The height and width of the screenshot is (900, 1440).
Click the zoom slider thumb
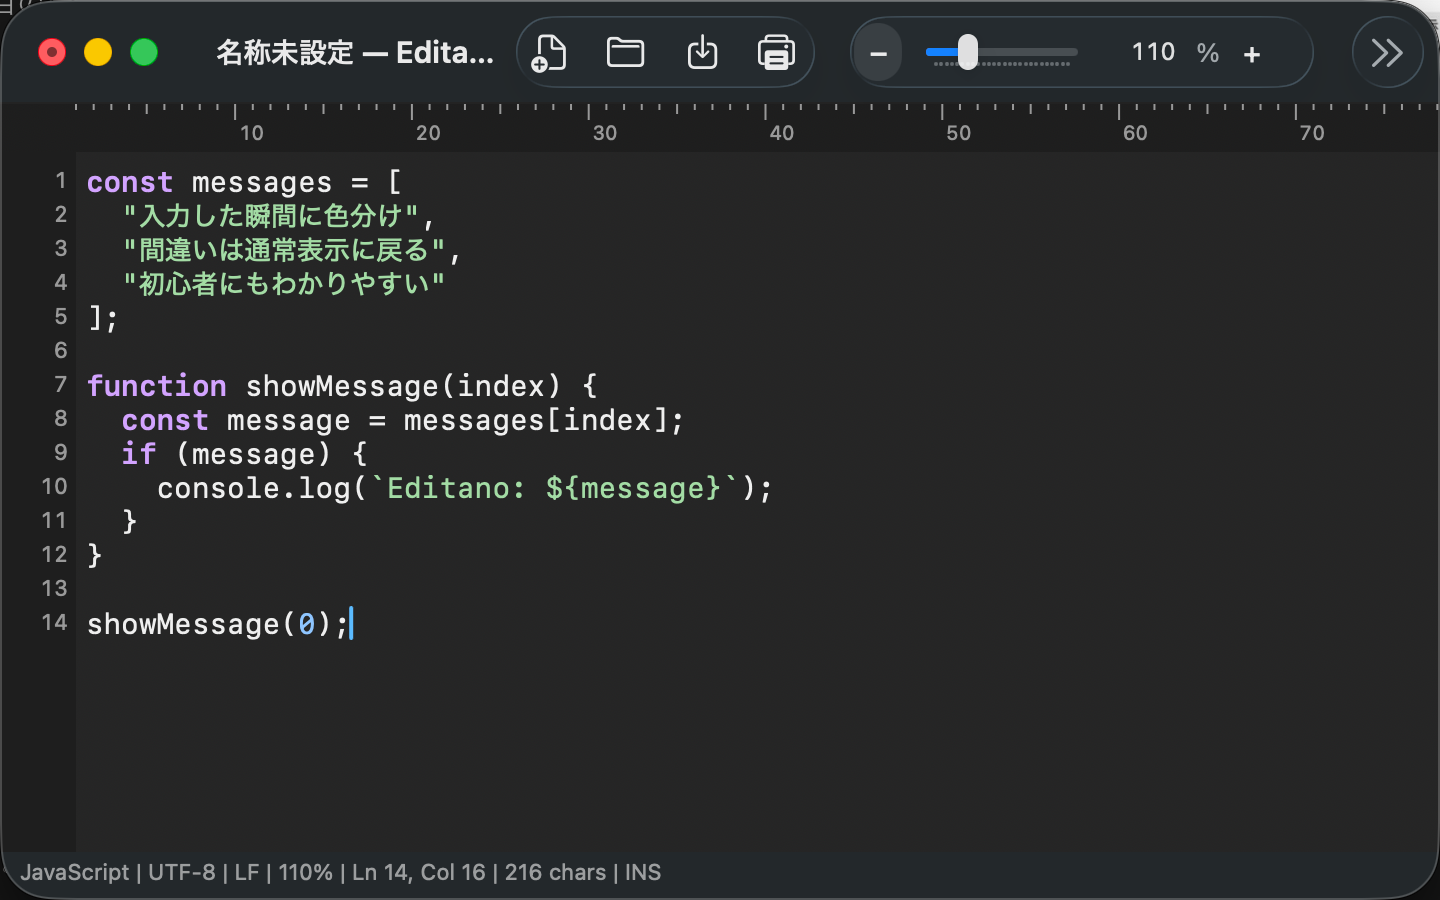point(967,52)
